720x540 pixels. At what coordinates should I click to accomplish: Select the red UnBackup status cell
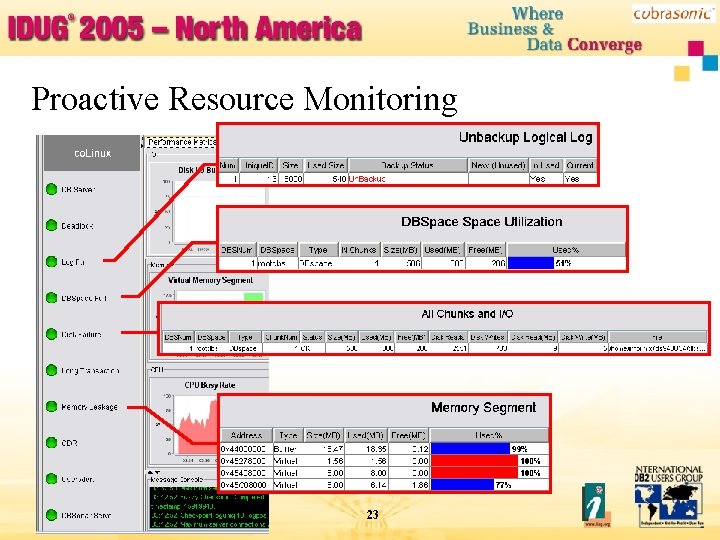click(408, 179)
